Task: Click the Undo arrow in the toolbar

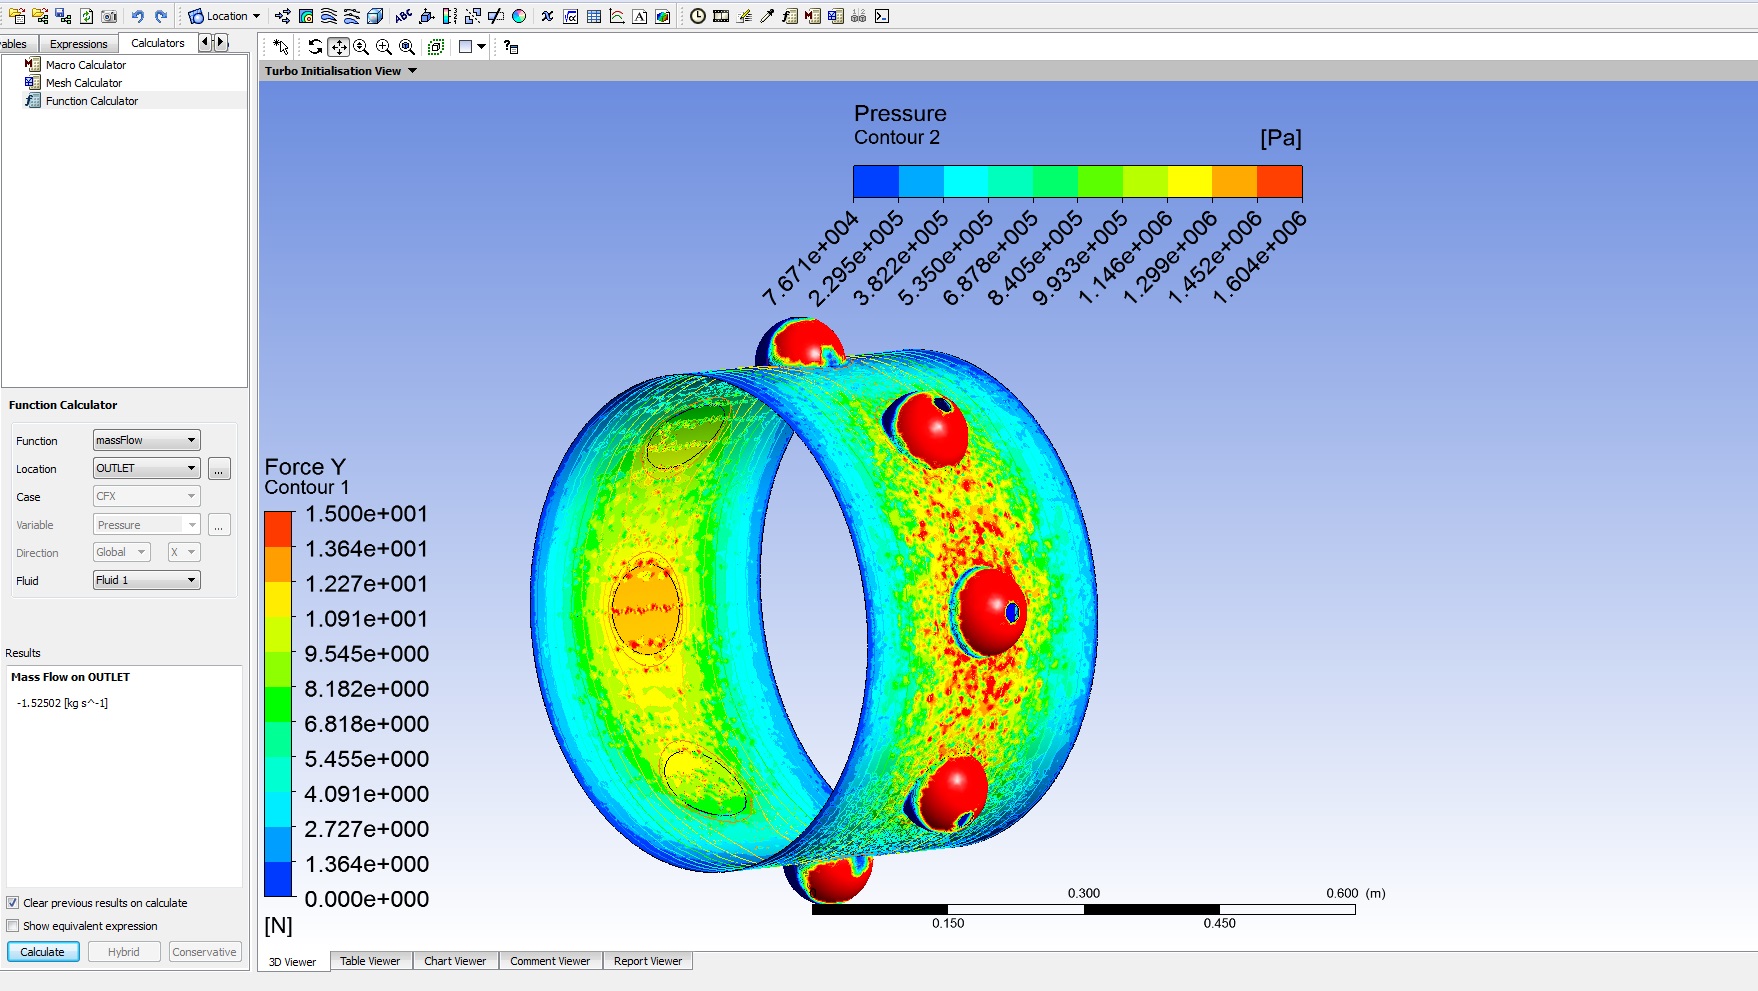Action: click(x=138, y=16)
